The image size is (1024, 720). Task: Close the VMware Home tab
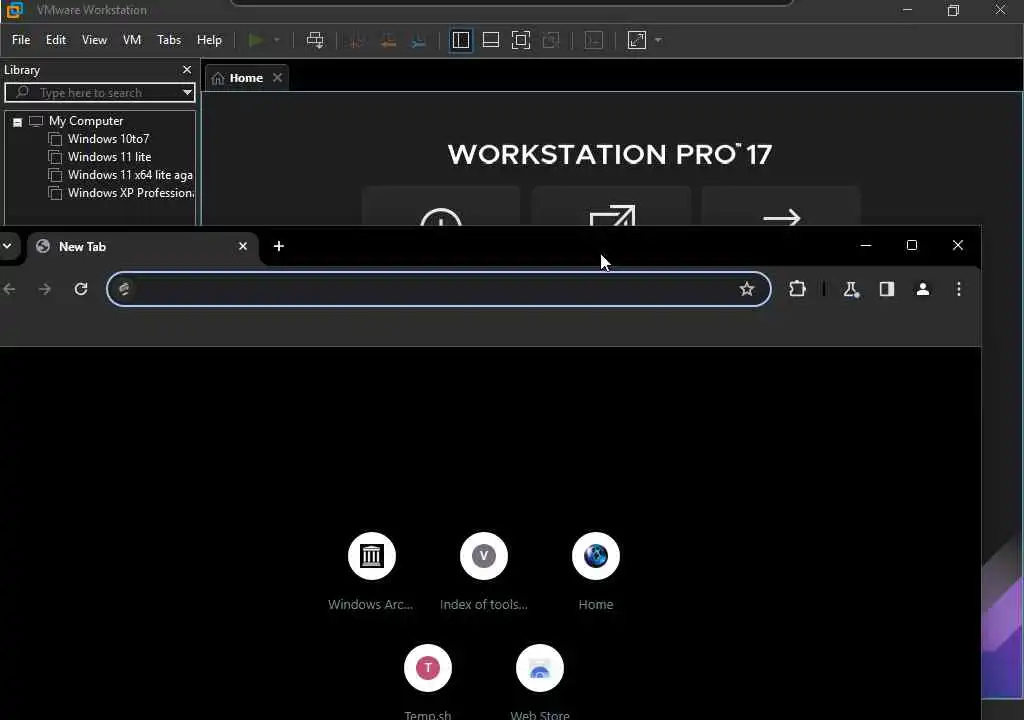pyautogui.click(x=278, y=78)
